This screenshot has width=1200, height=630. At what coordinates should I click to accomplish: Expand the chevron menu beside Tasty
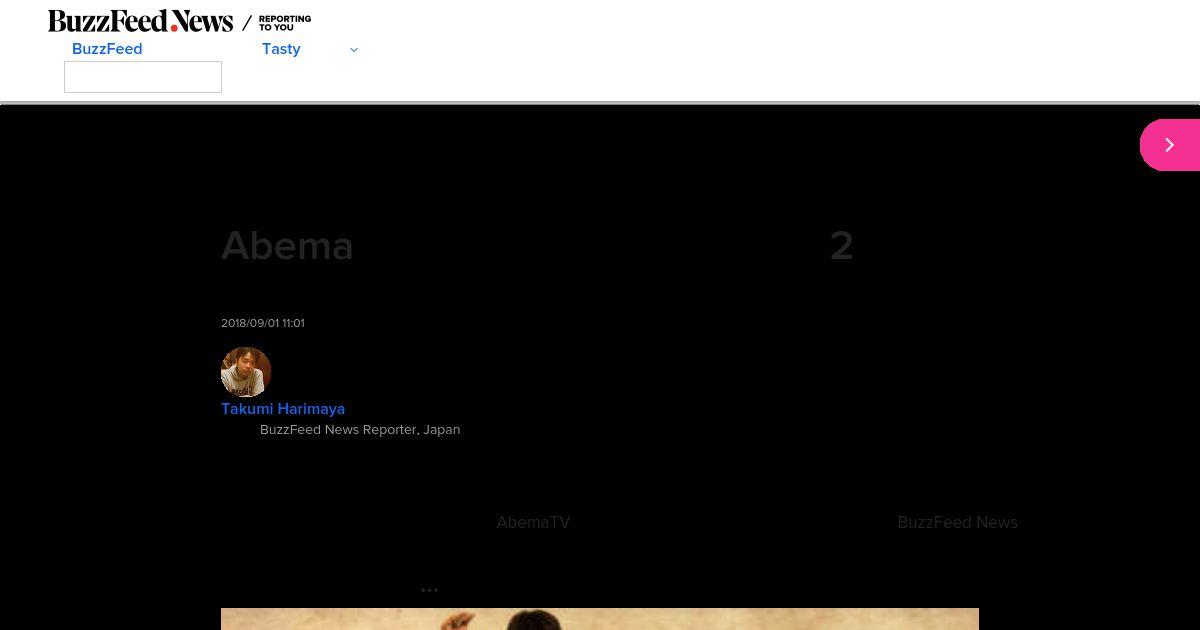coord(353,50)
